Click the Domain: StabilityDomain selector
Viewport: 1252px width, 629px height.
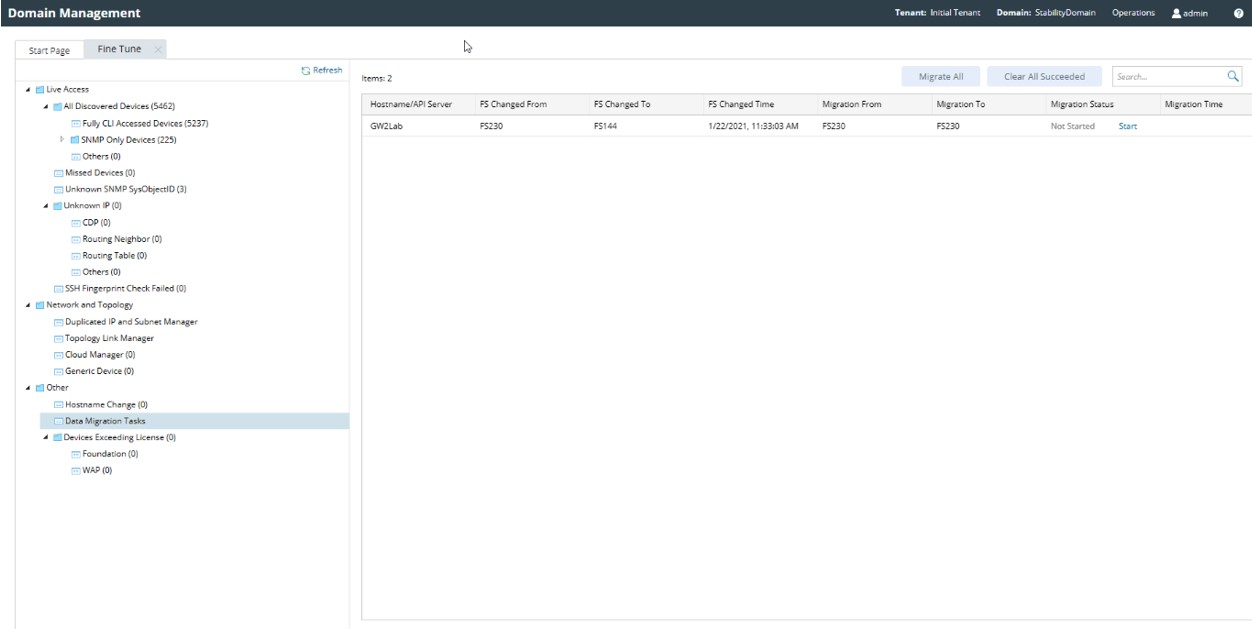1046,13
